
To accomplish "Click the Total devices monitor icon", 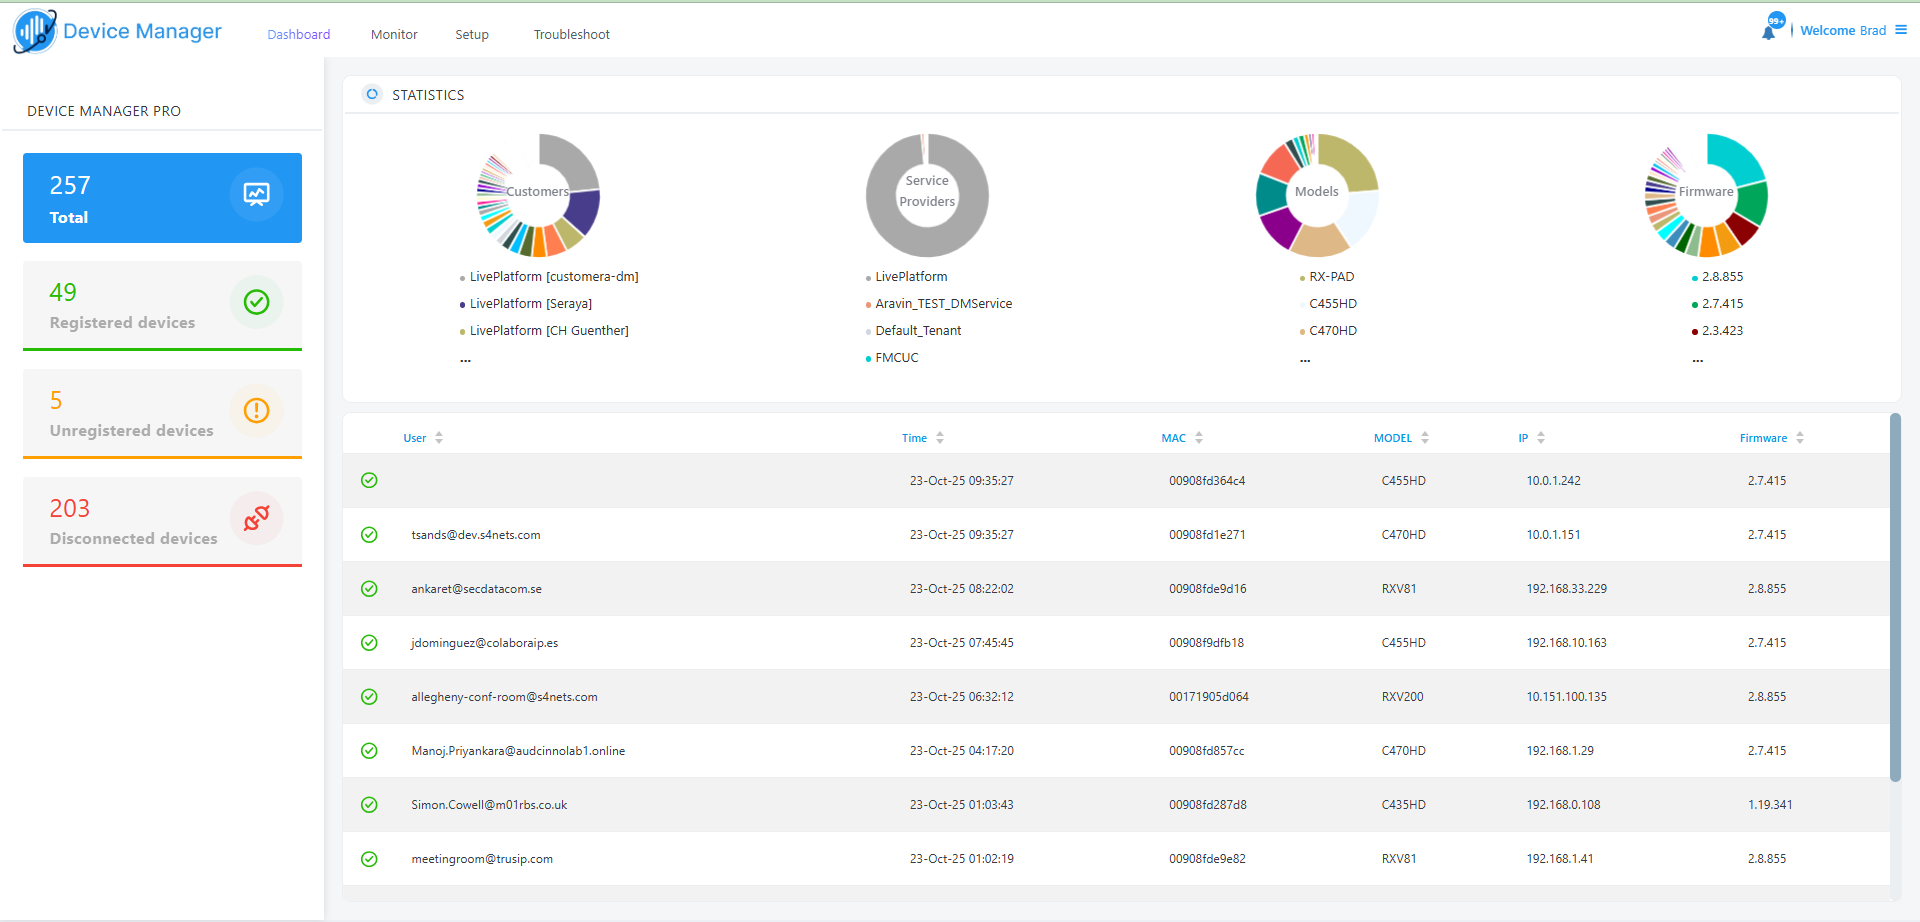I will point(256,194).
